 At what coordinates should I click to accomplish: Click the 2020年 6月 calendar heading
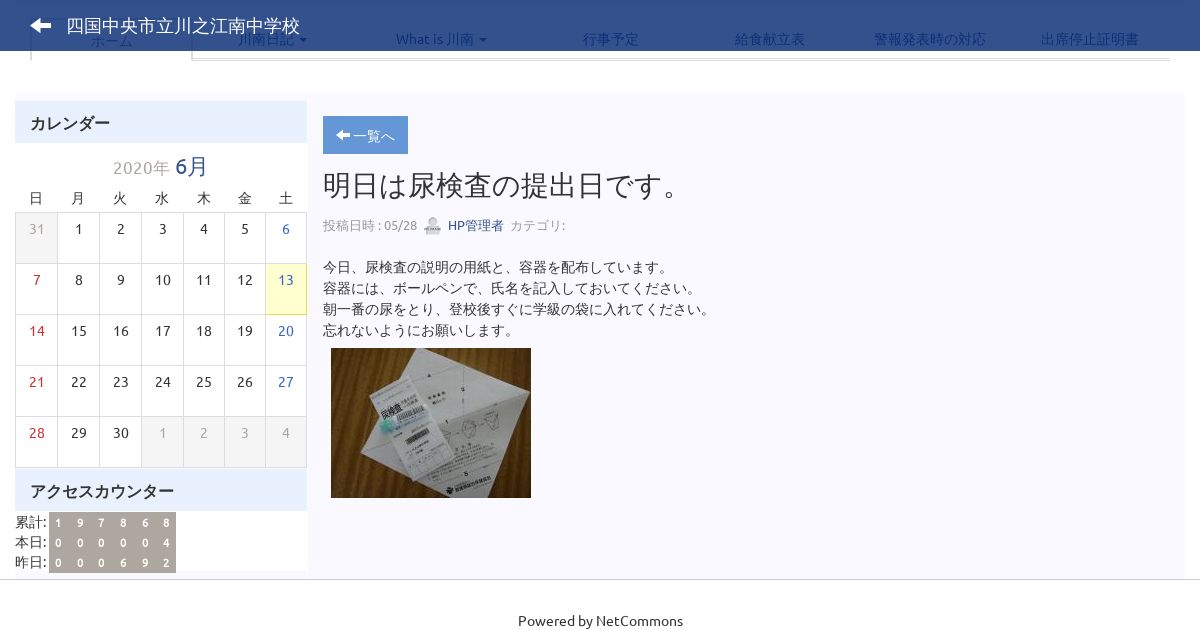click(160, 167)
